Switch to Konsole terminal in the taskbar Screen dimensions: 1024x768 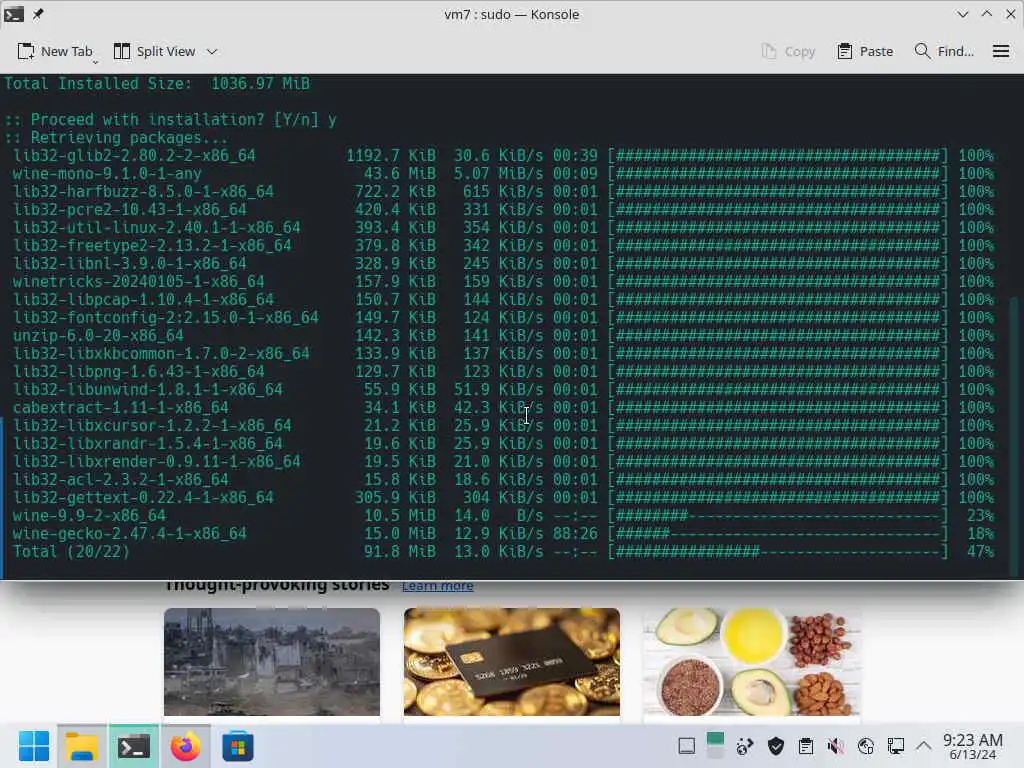(x=133, y=746)
